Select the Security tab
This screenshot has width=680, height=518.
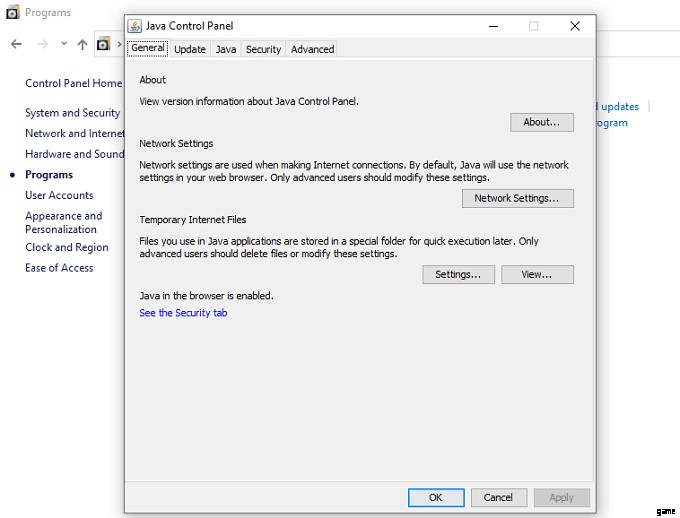click(x=263, y=49)
